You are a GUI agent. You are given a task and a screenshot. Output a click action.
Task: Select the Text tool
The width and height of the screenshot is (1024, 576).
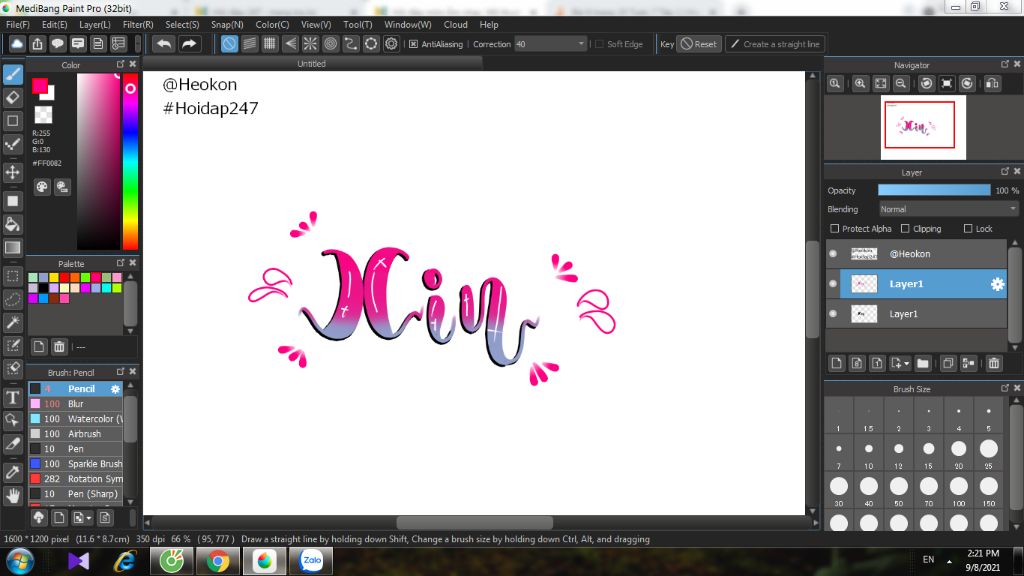click(x=12, y=397)
